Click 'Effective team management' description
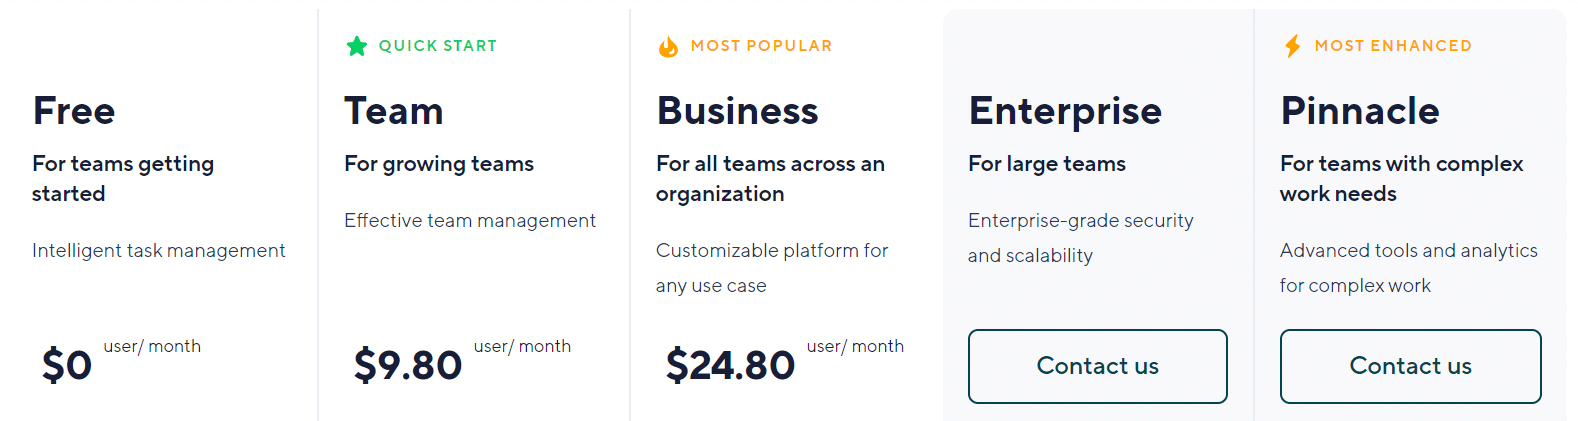The image size is (1578, 421). (470, 221)
